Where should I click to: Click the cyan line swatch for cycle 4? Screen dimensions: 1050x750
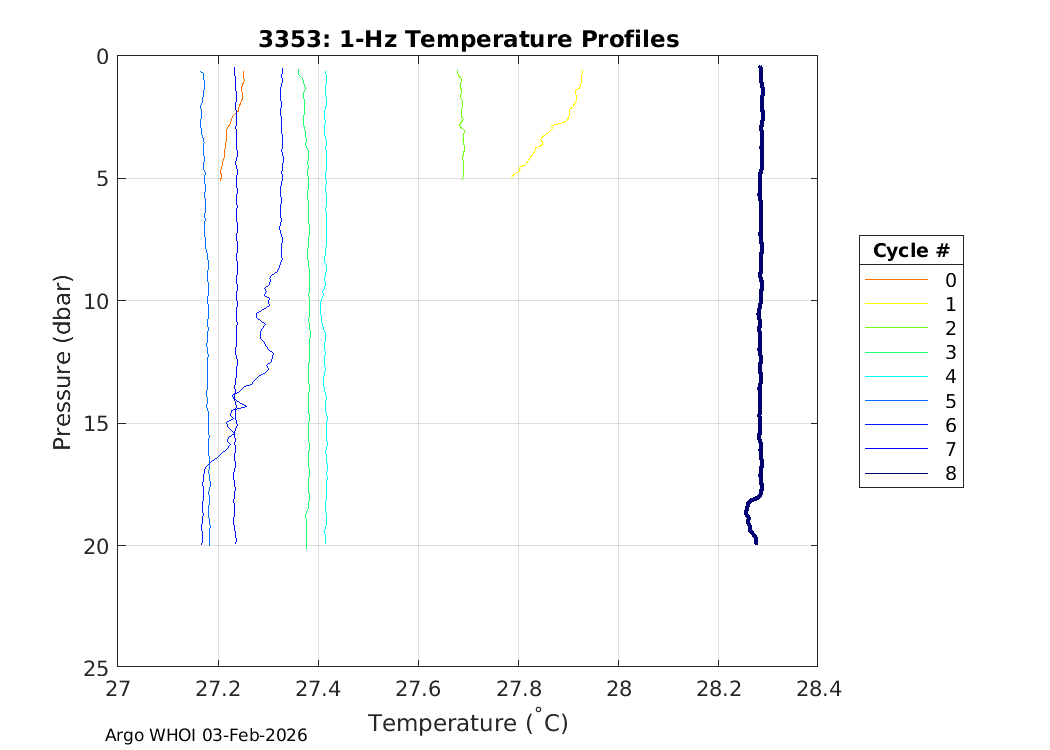click(895, 377)
